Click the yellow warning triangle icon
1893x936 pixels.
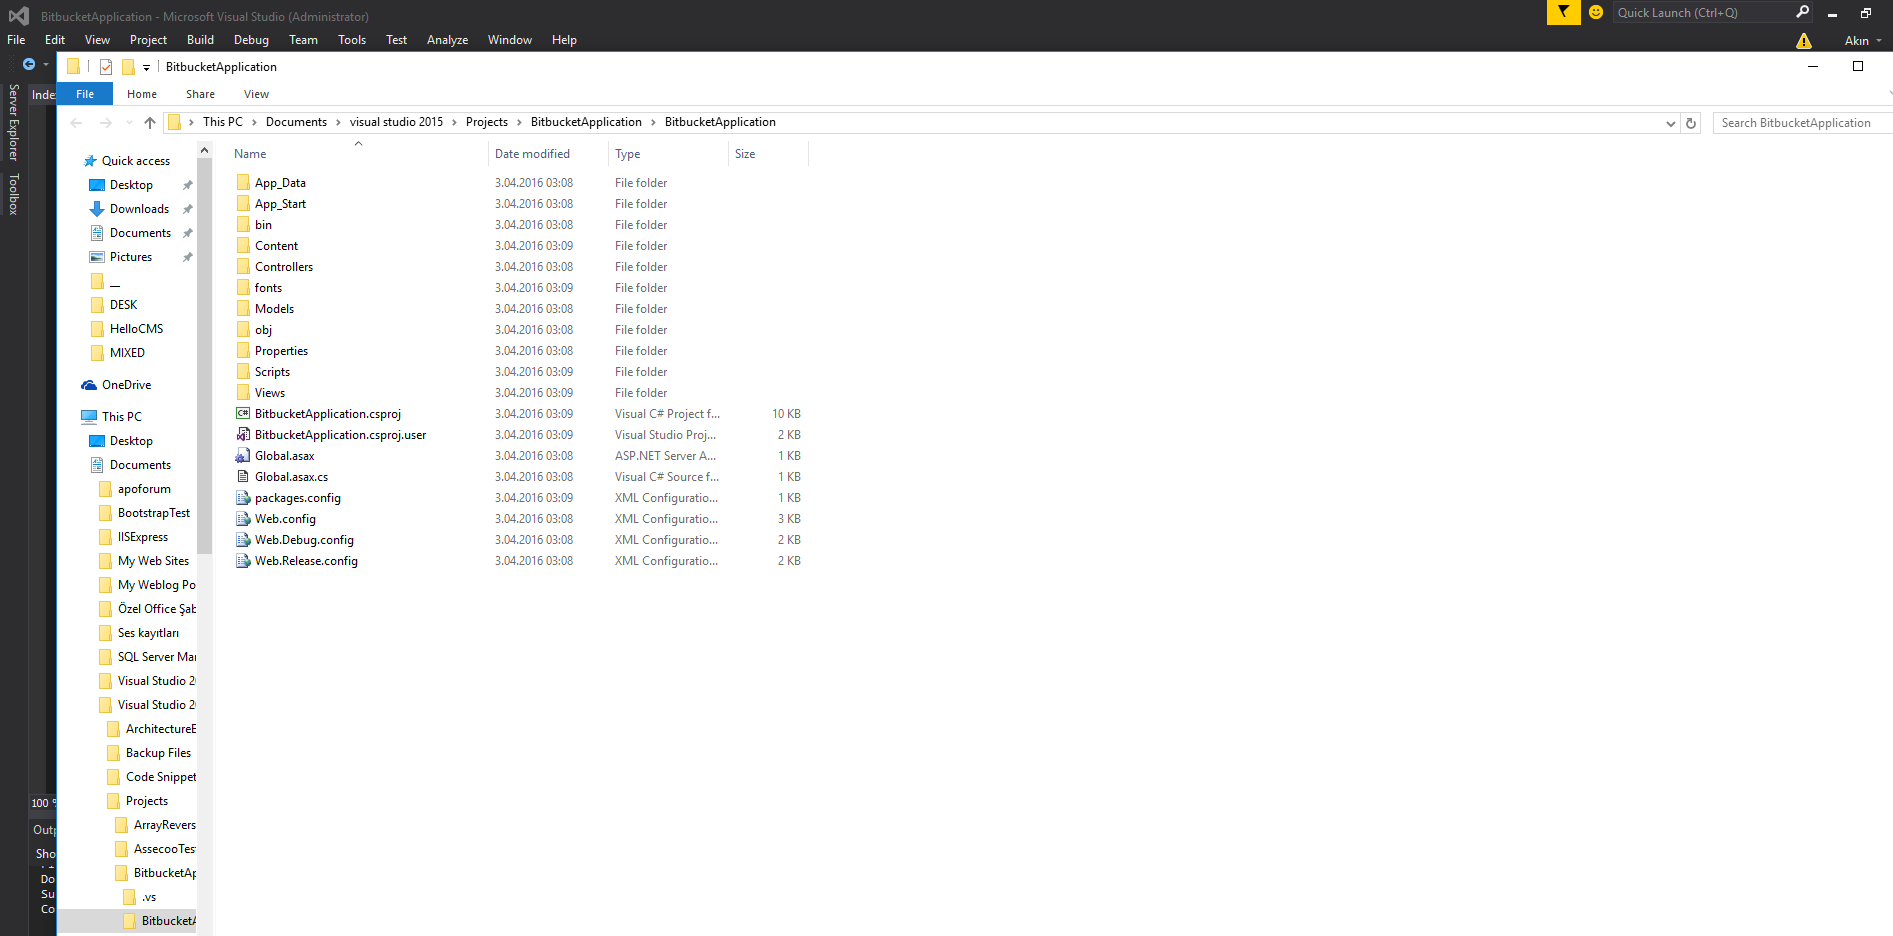pyautogui.click(x=1804, y=41)
